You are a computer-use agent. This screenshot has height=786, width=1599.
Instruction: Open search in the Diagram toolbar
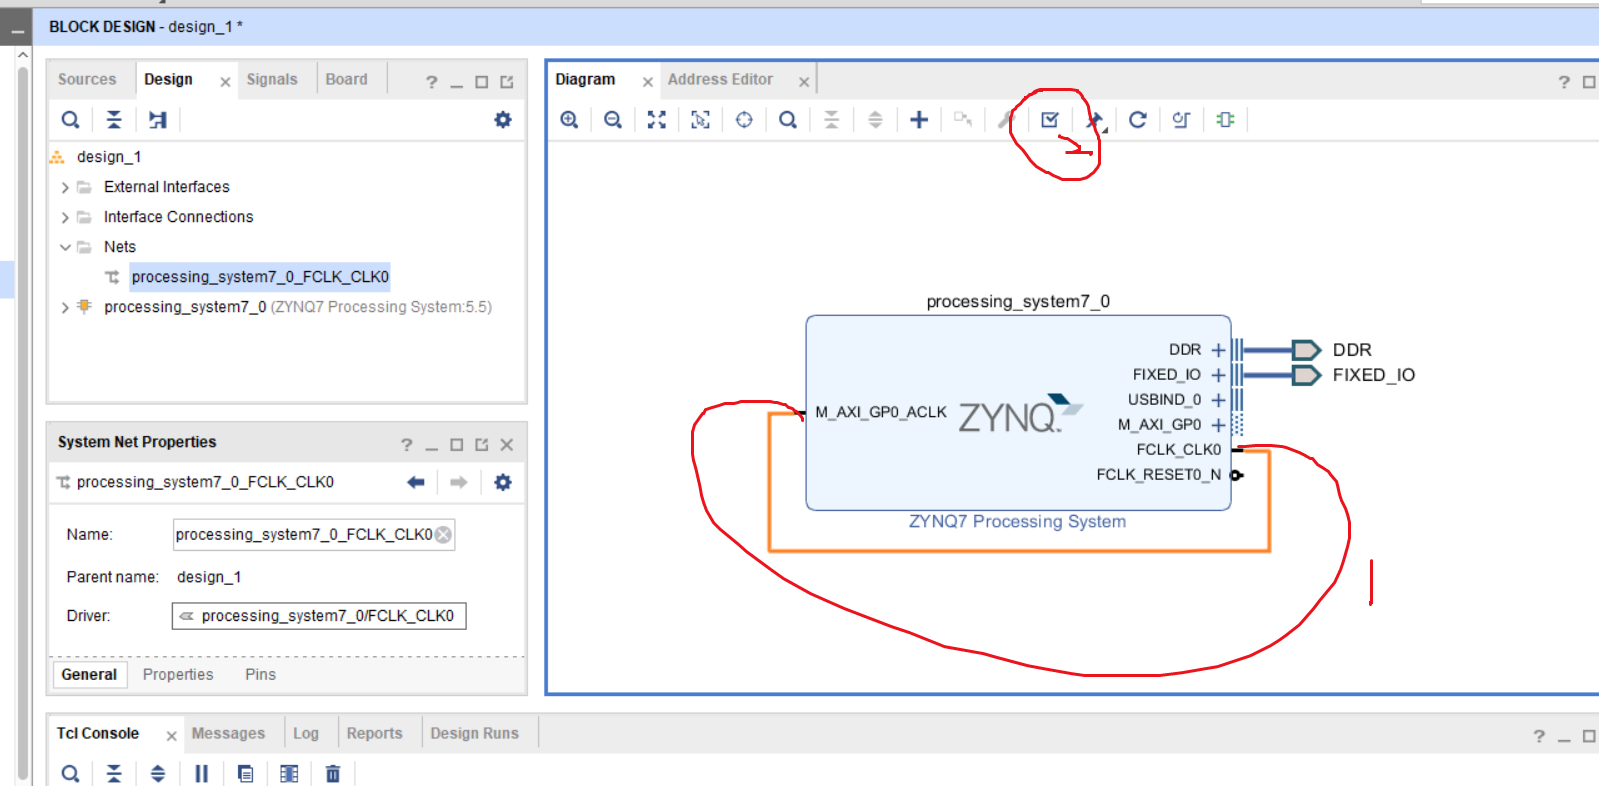(788, 120)
